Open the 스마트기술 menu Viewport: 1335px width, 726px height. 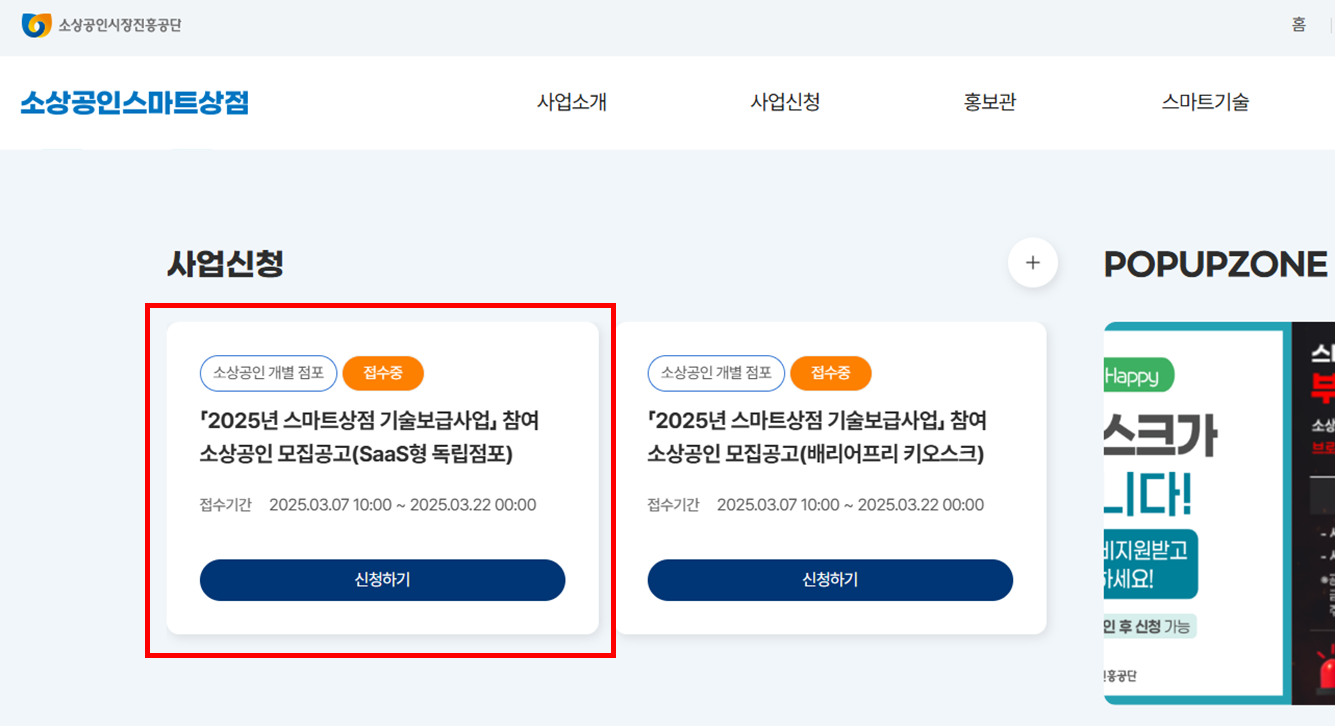1205,102
